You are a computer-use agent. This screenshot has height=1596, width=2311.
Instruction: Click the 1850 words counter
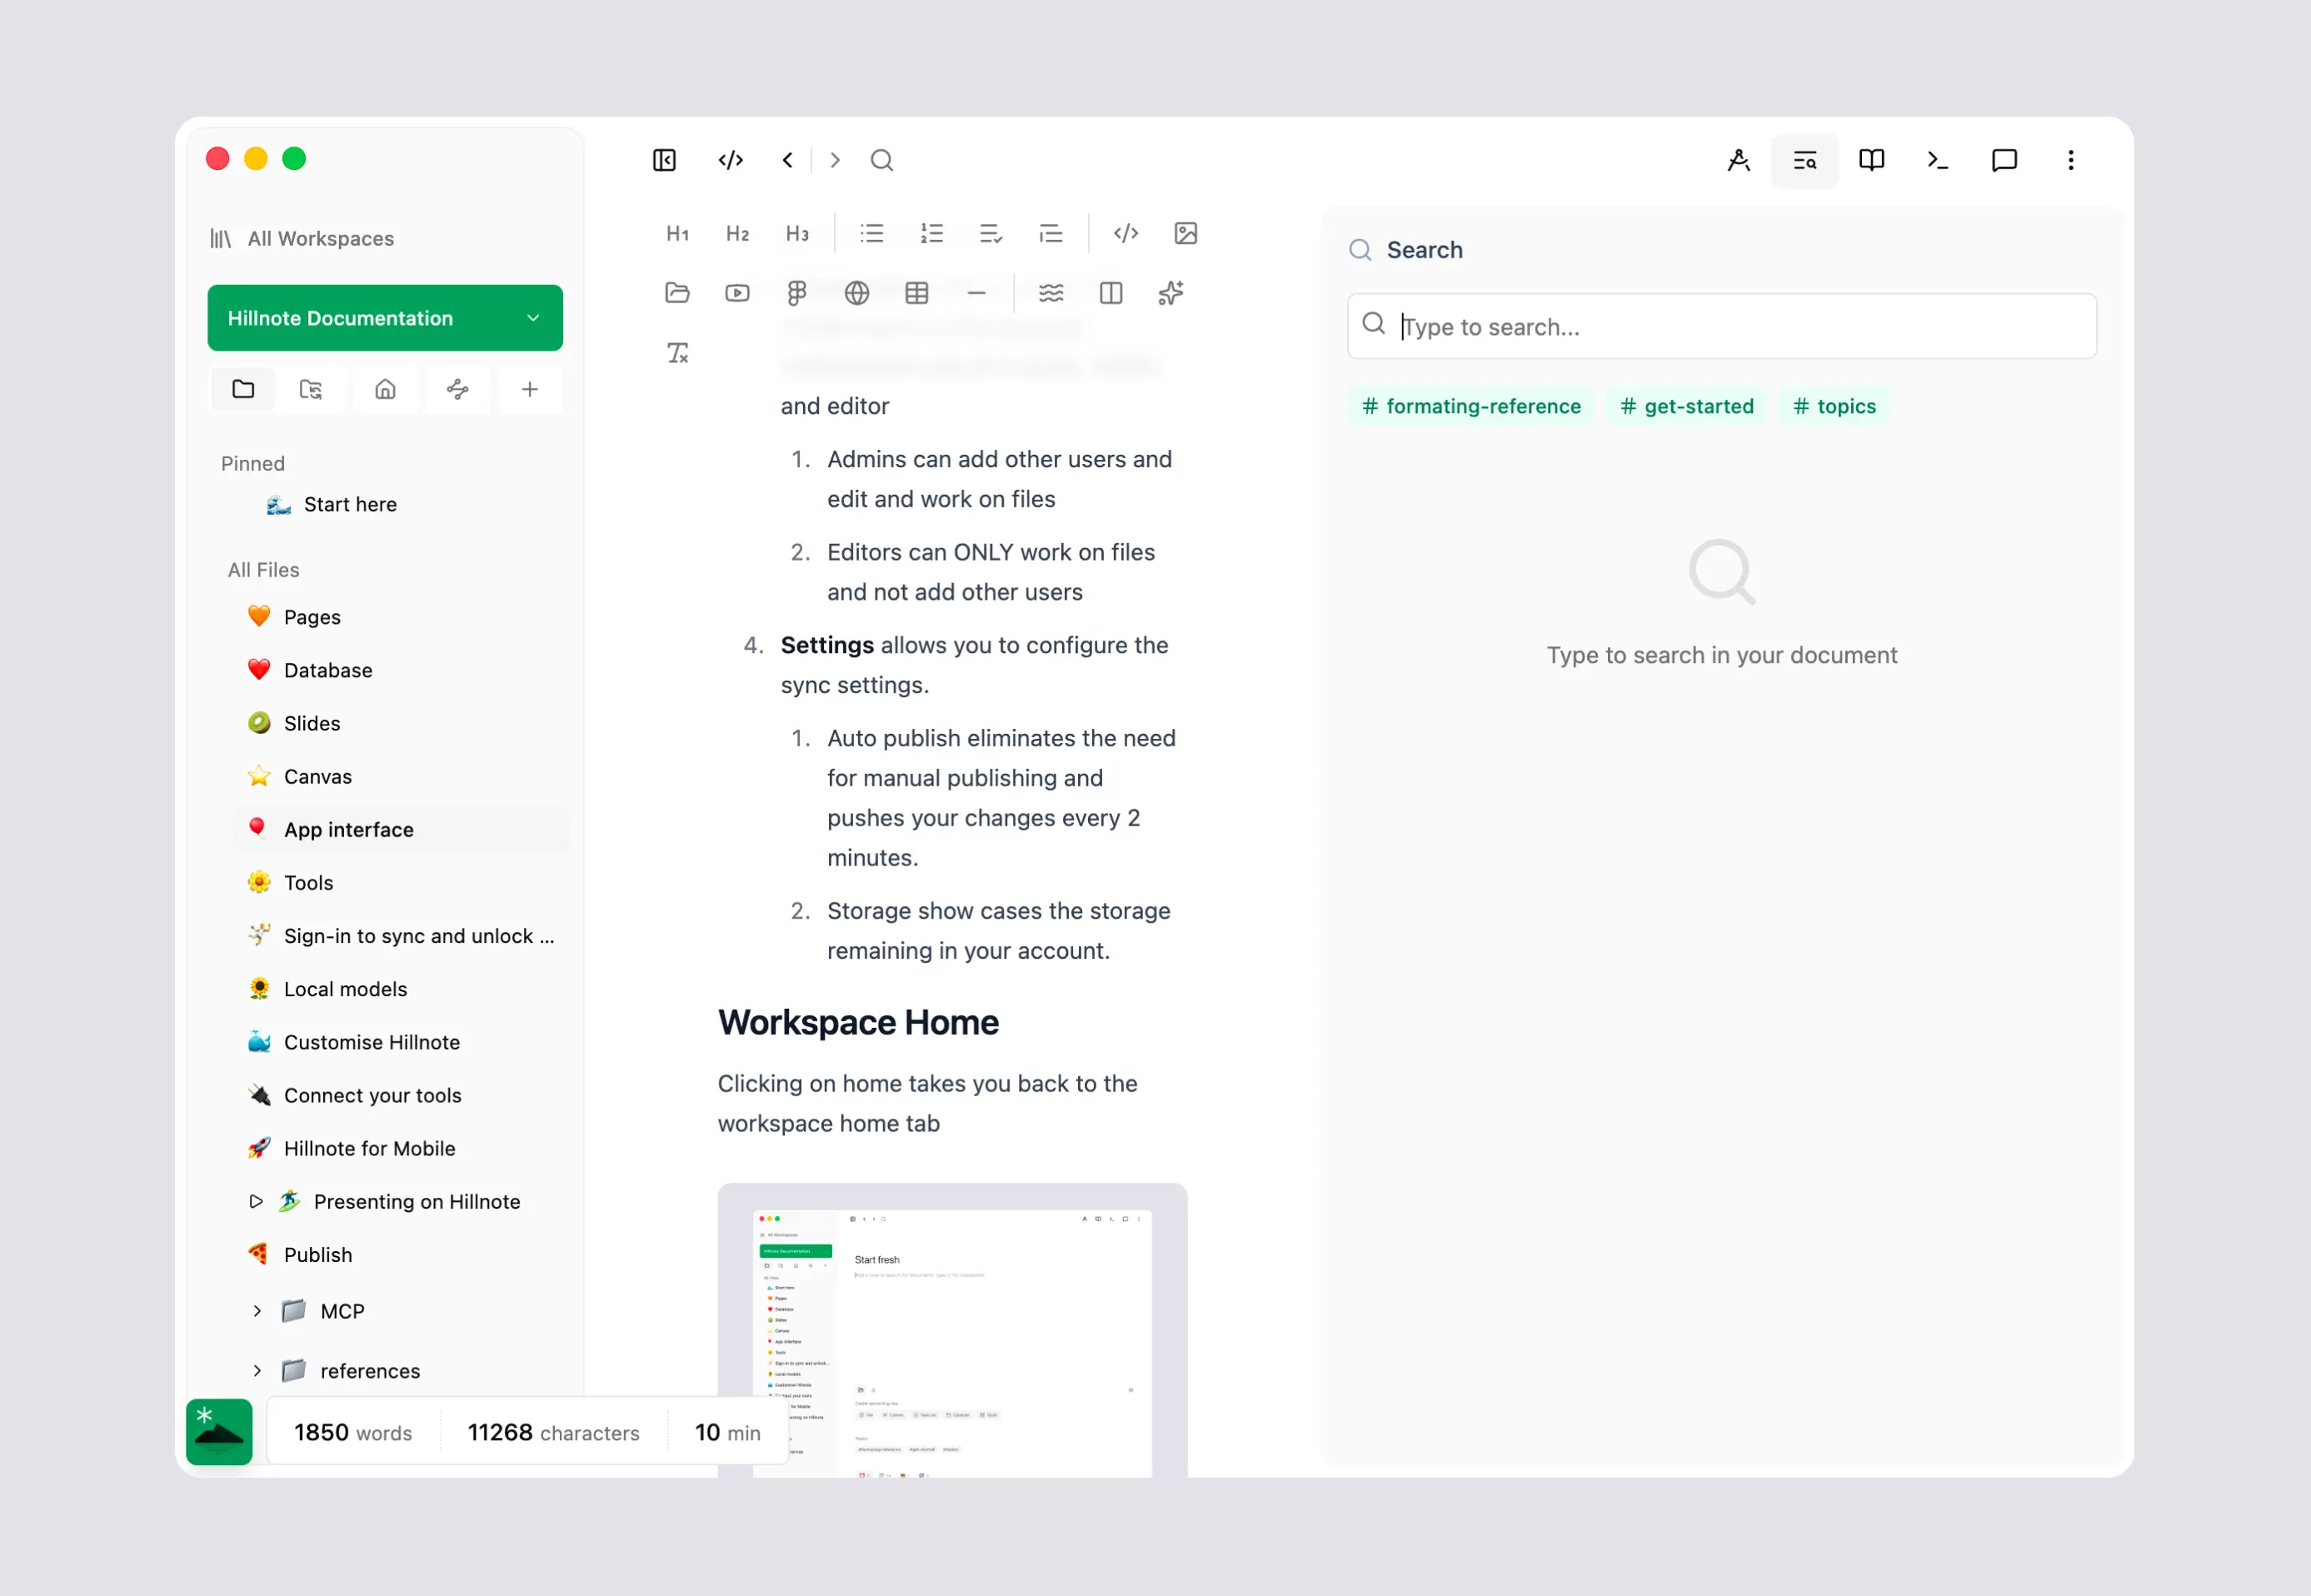coord(353,1432)
